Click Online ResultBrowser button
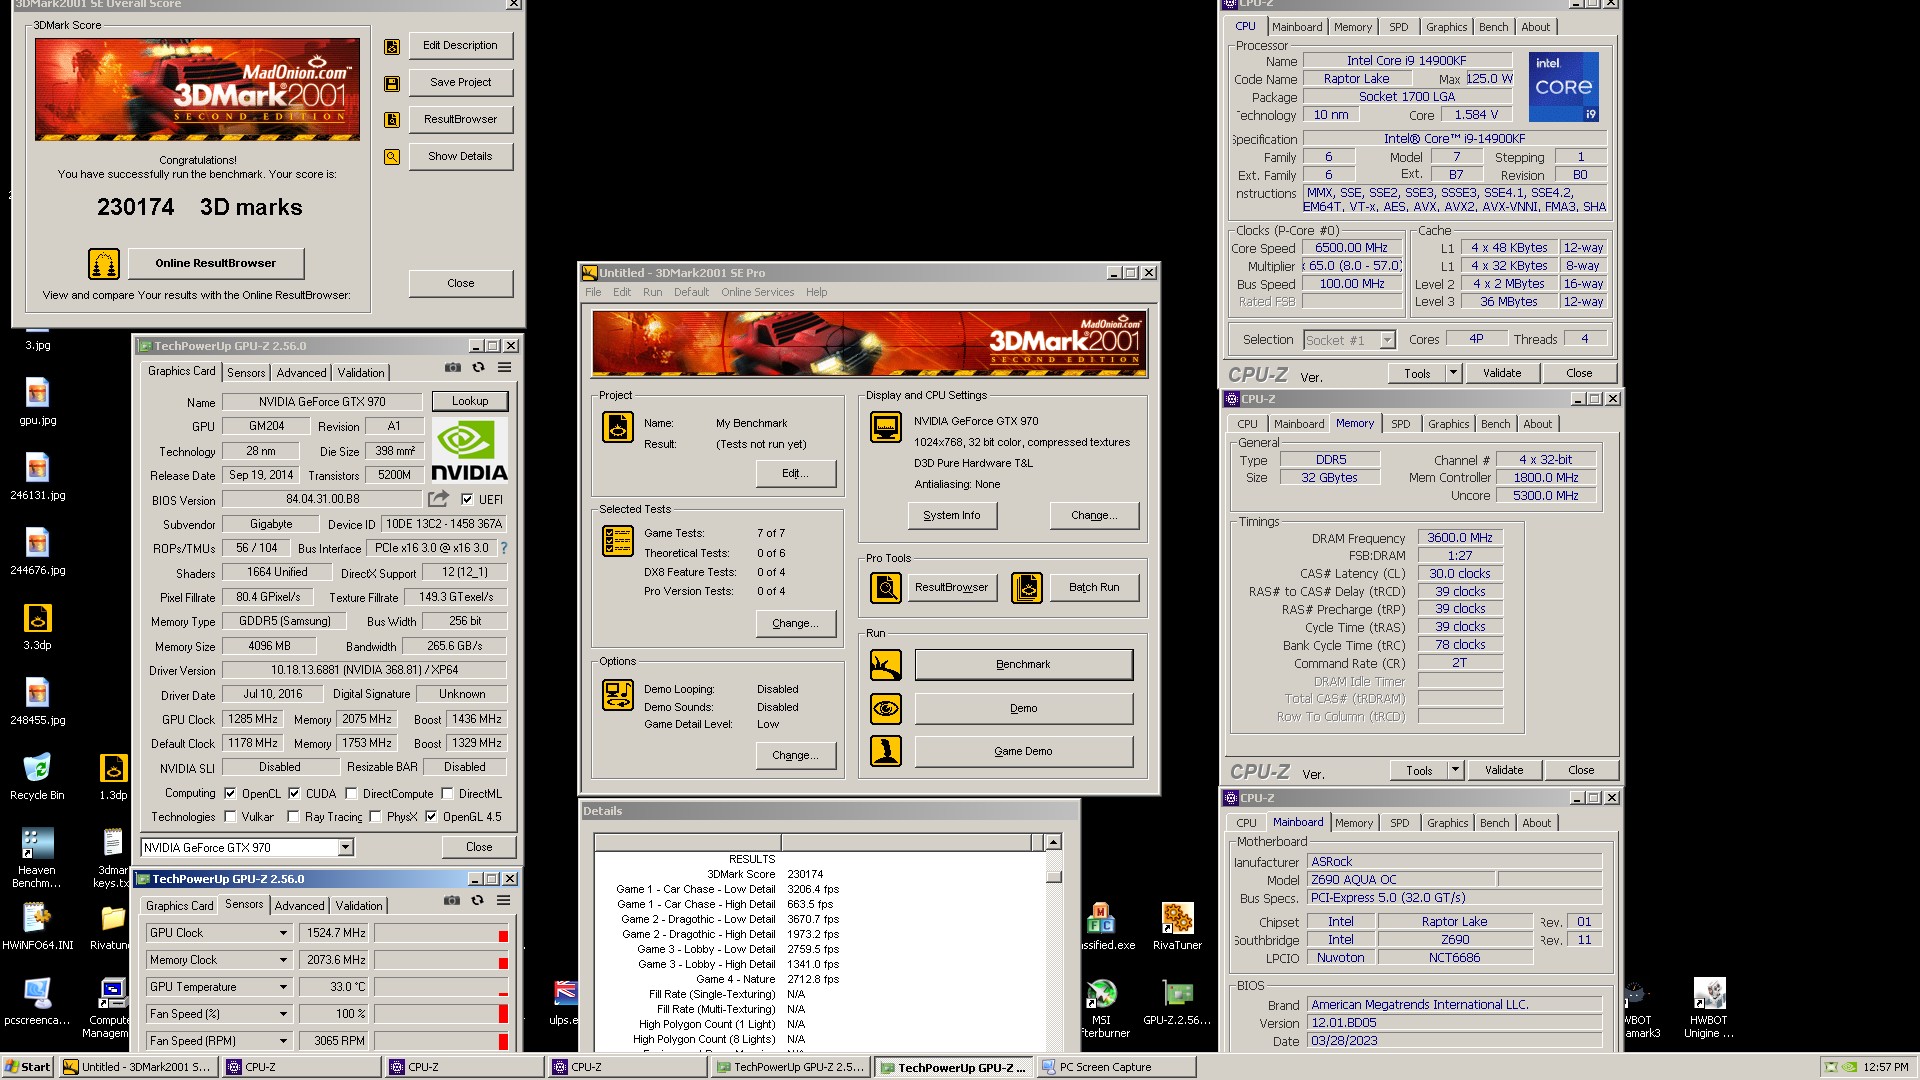 (x=215, y=264)
